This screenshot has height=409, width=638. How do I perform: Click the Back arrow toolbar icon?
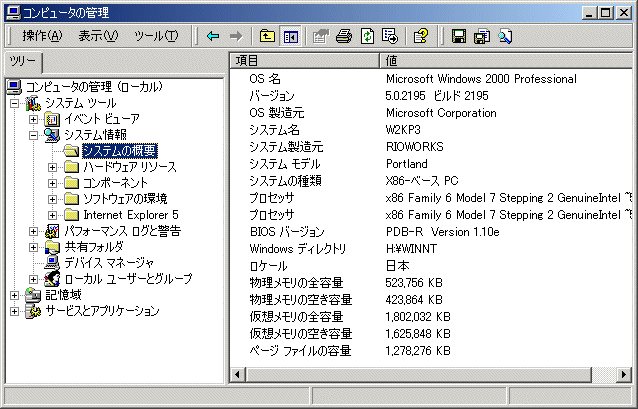pos(213,36)
